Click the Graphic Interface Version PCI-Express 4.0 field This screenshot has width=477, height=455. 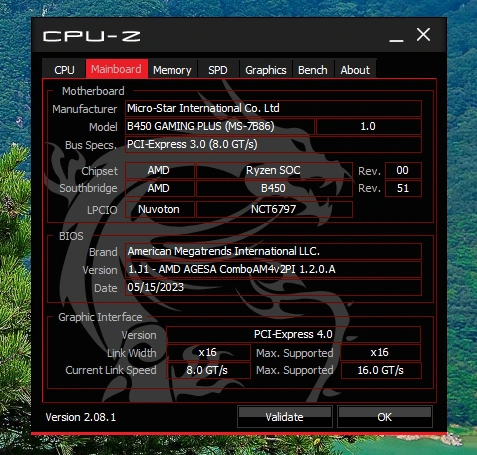click(x=293, y=334)
